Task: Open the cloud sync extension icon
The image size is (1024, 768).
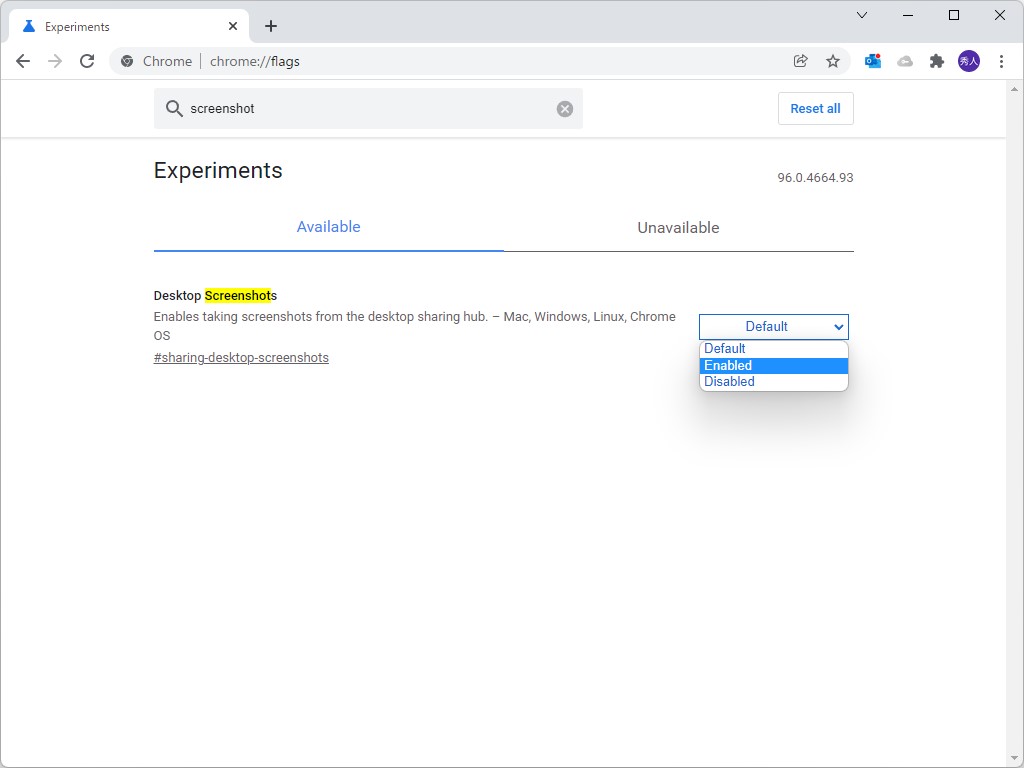Action: (905, 61)
